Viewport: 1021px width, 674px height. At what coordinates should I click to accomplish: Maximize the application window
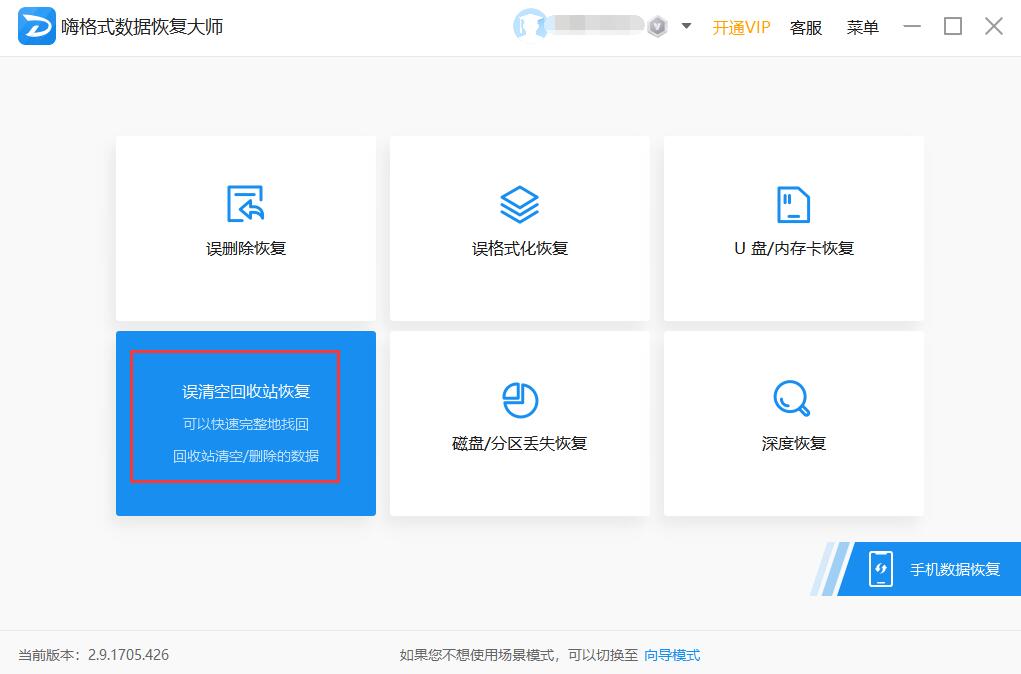click(x=953, y=27)
